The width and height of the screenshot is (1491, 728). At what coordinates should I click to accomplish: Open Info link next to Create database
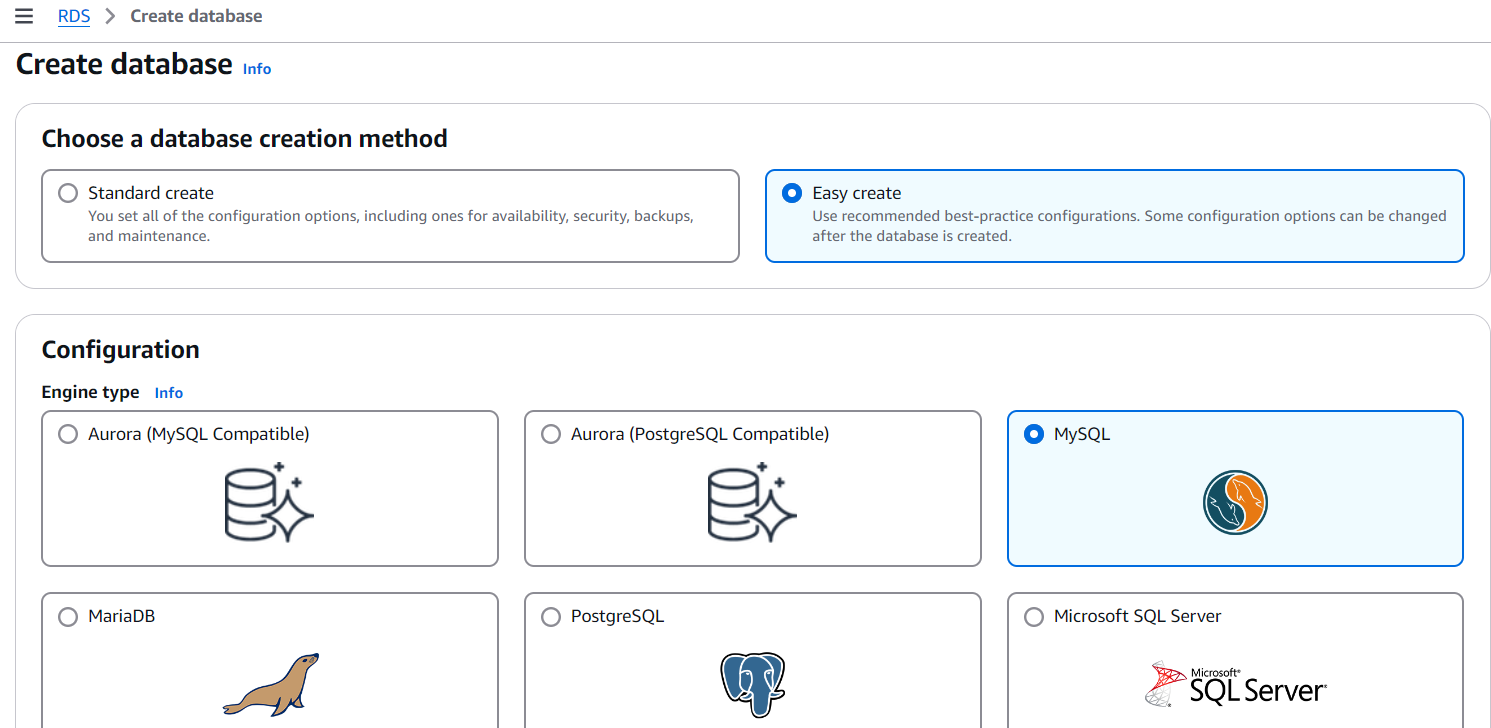(257, 69)
